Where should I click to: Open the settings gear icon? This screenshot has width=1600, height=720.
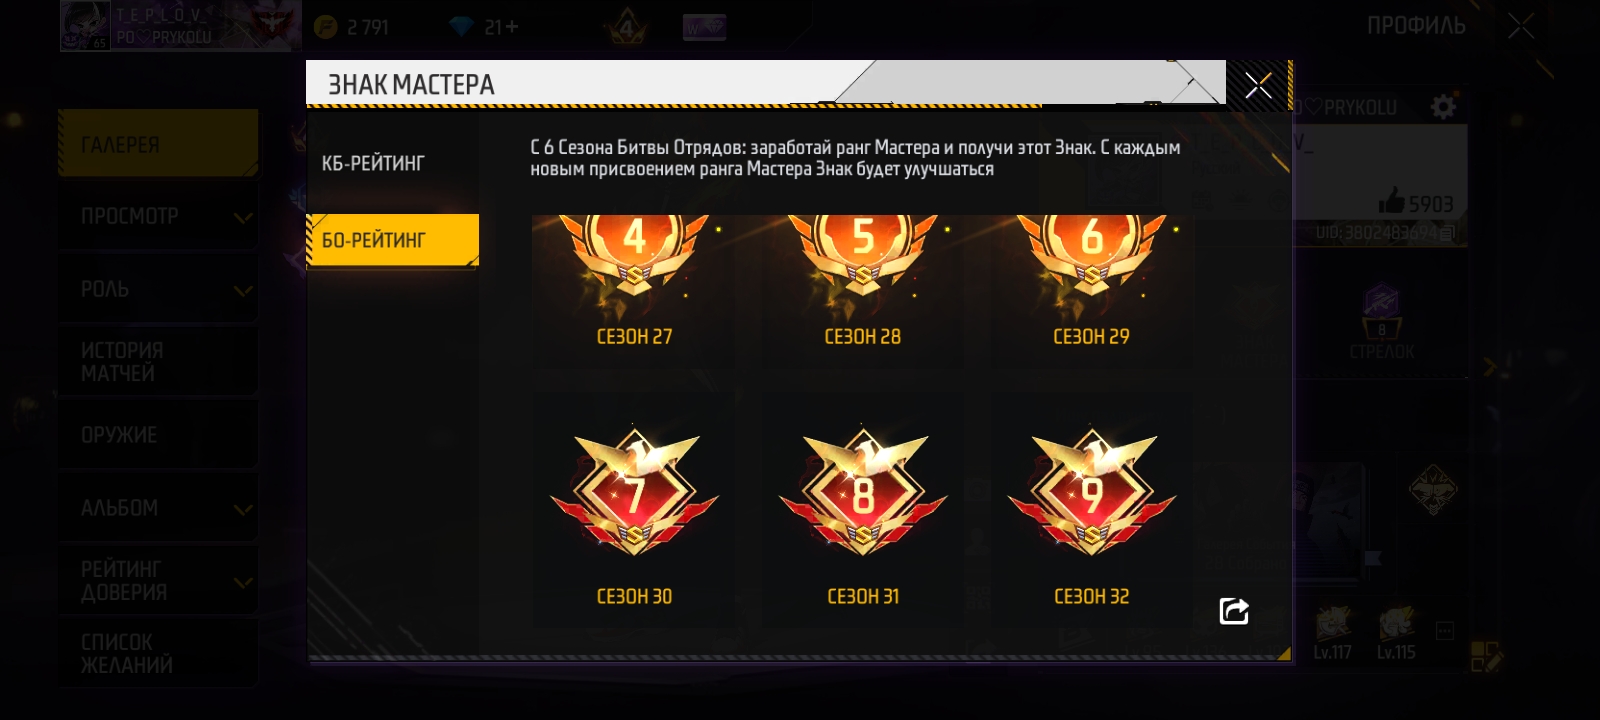pos(1443,107)
